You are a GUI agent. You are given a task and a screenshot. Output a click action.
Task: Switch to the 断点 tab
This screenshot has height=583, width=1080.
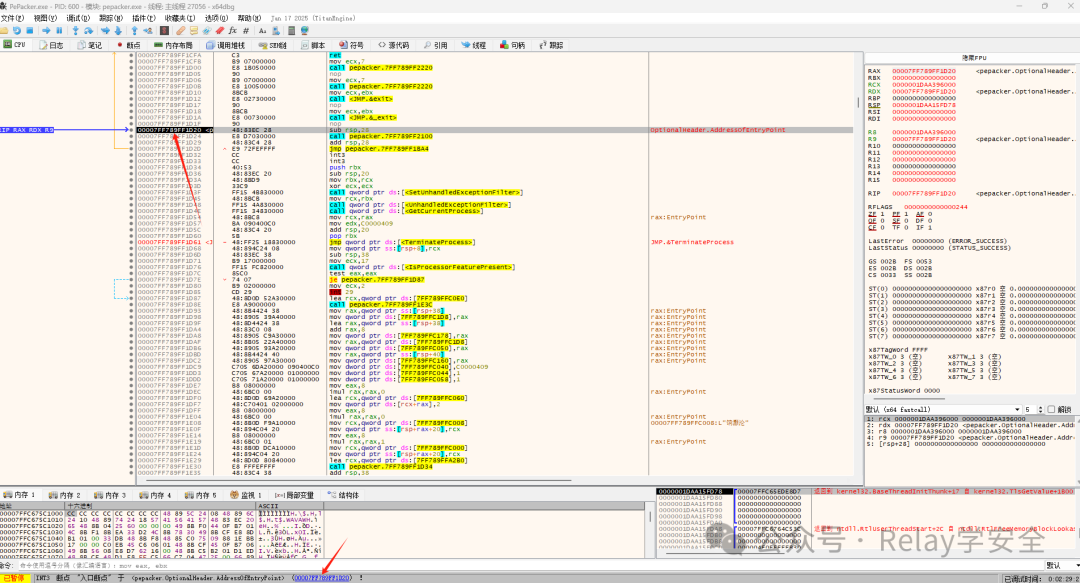coord(129,45)
